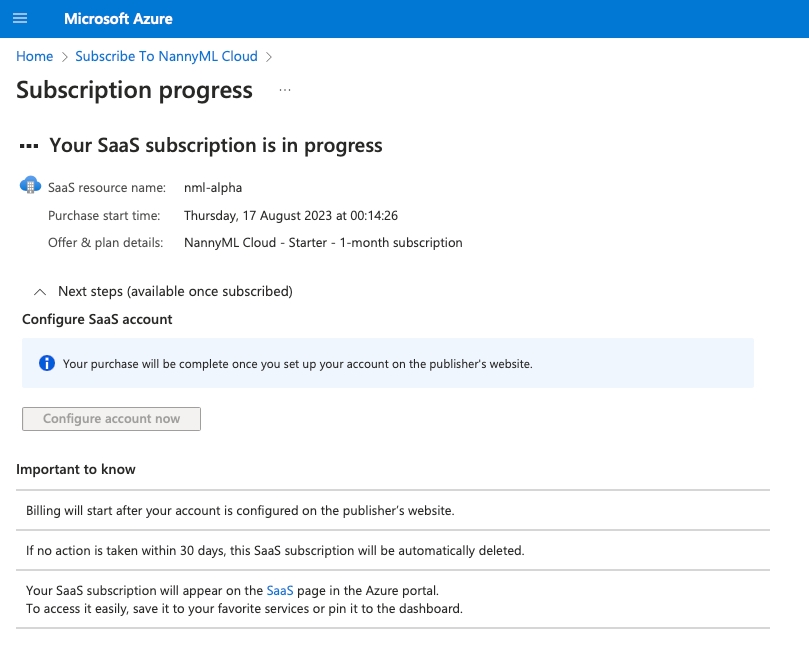Open more options ellipsis beside Subscription progress

click(285, 90)
